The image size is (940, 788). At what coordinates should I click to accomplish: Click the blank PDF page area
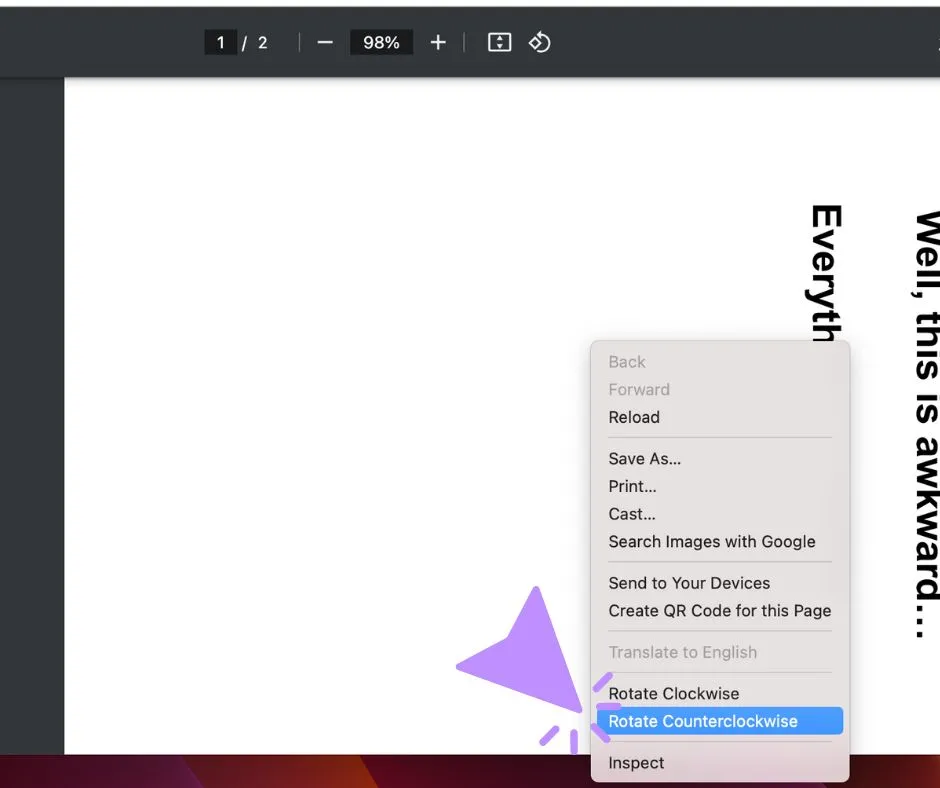coord(300,400)
